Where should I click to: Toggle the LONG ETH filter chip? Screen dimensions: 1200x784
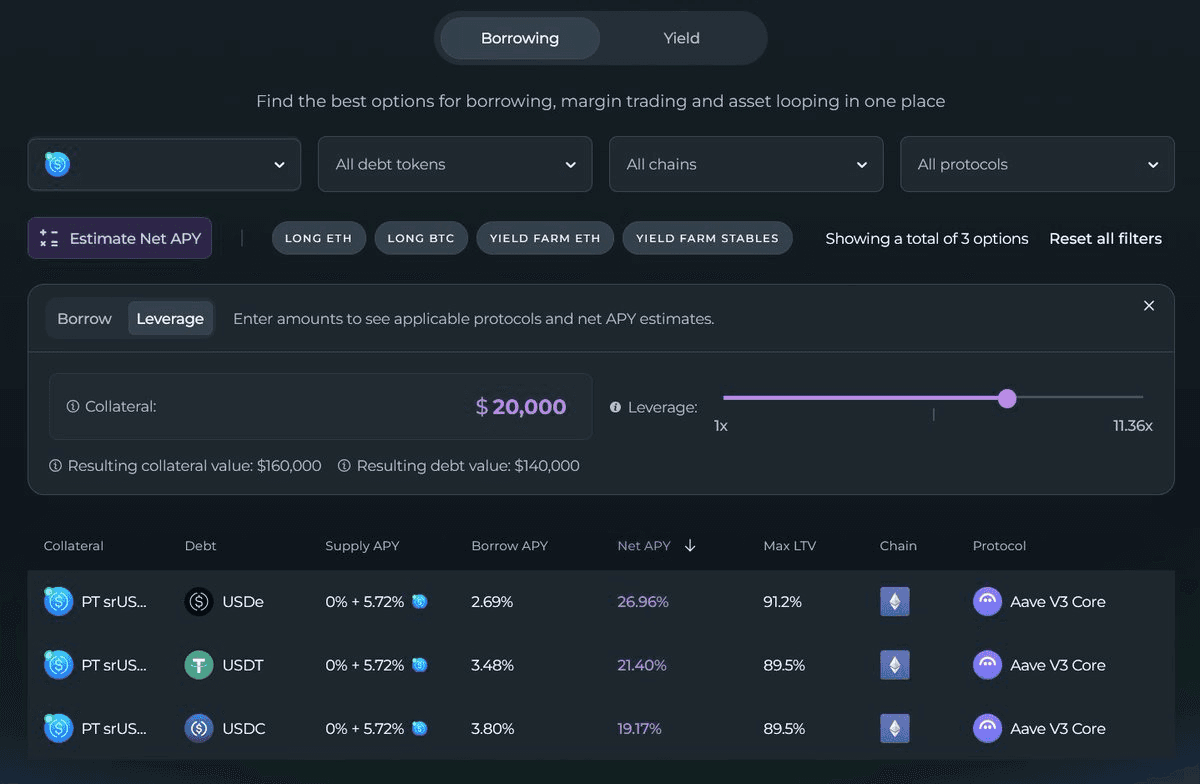(x=316, y=238)
